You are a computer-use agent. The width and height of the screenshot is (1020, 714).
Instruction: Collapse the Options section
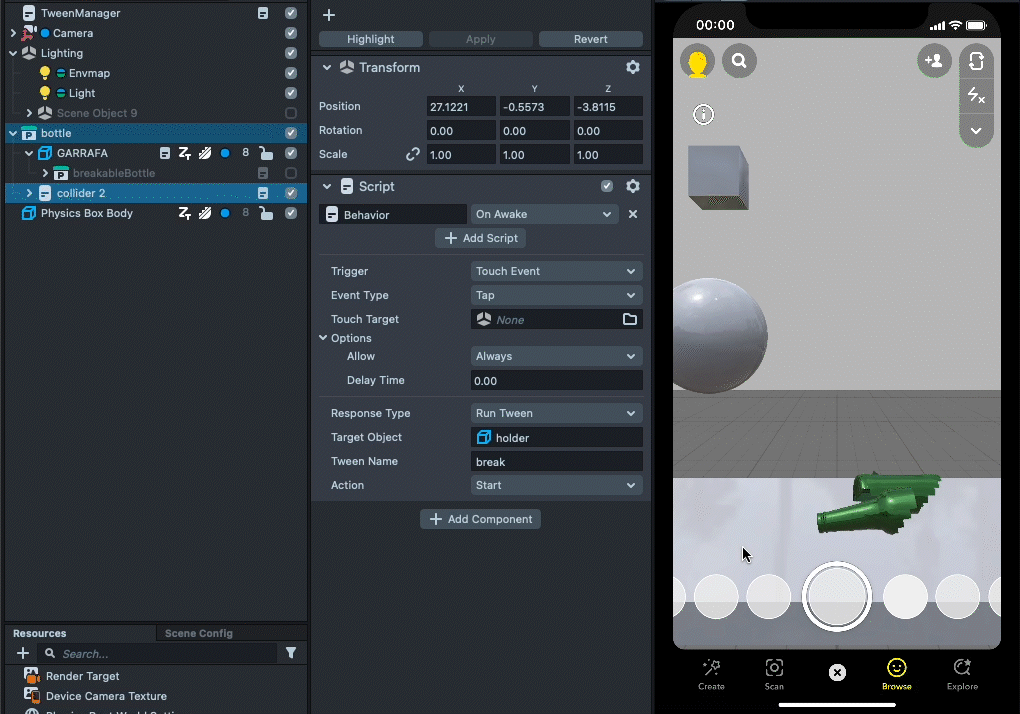tap(323, 338)
